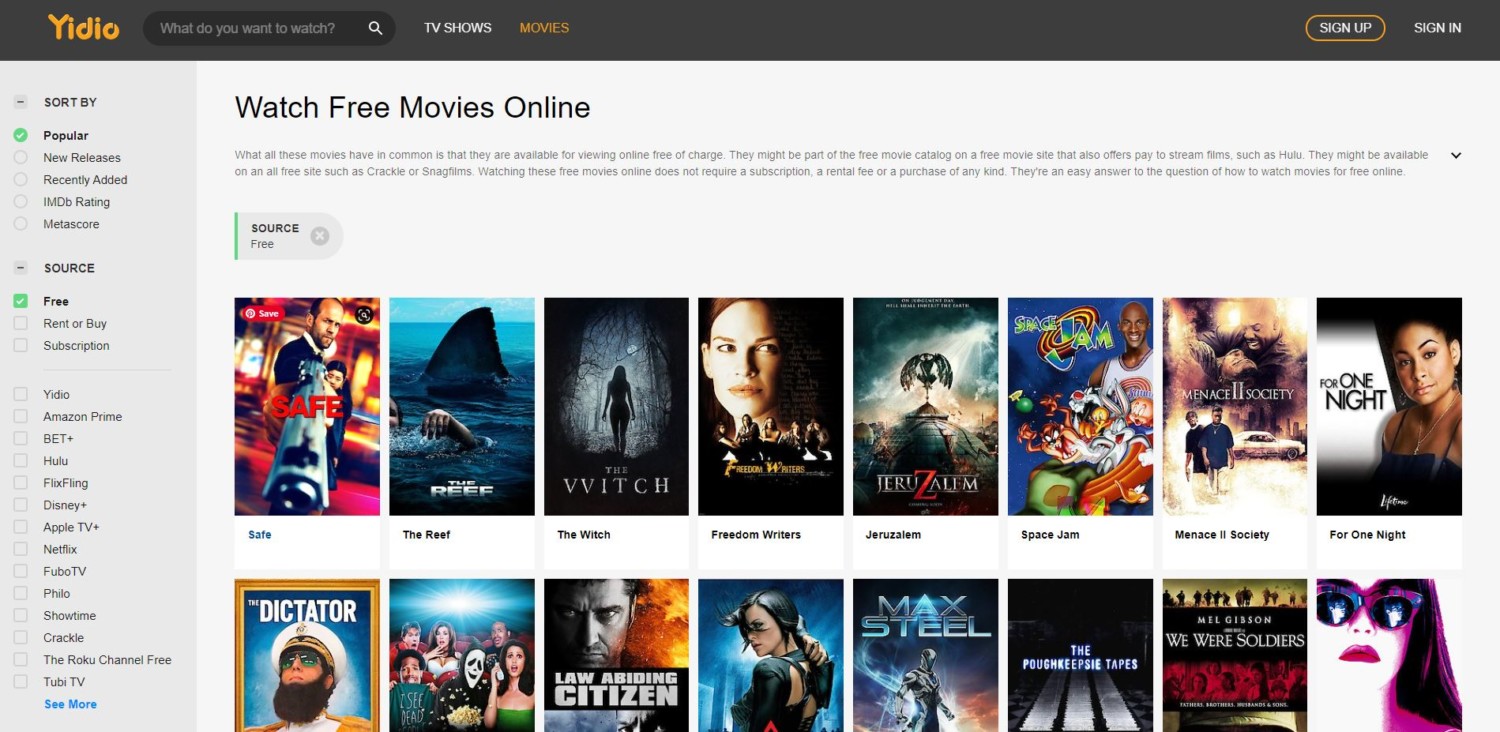
Task: Check the Showtime checkbox
Action: point(20,615)
